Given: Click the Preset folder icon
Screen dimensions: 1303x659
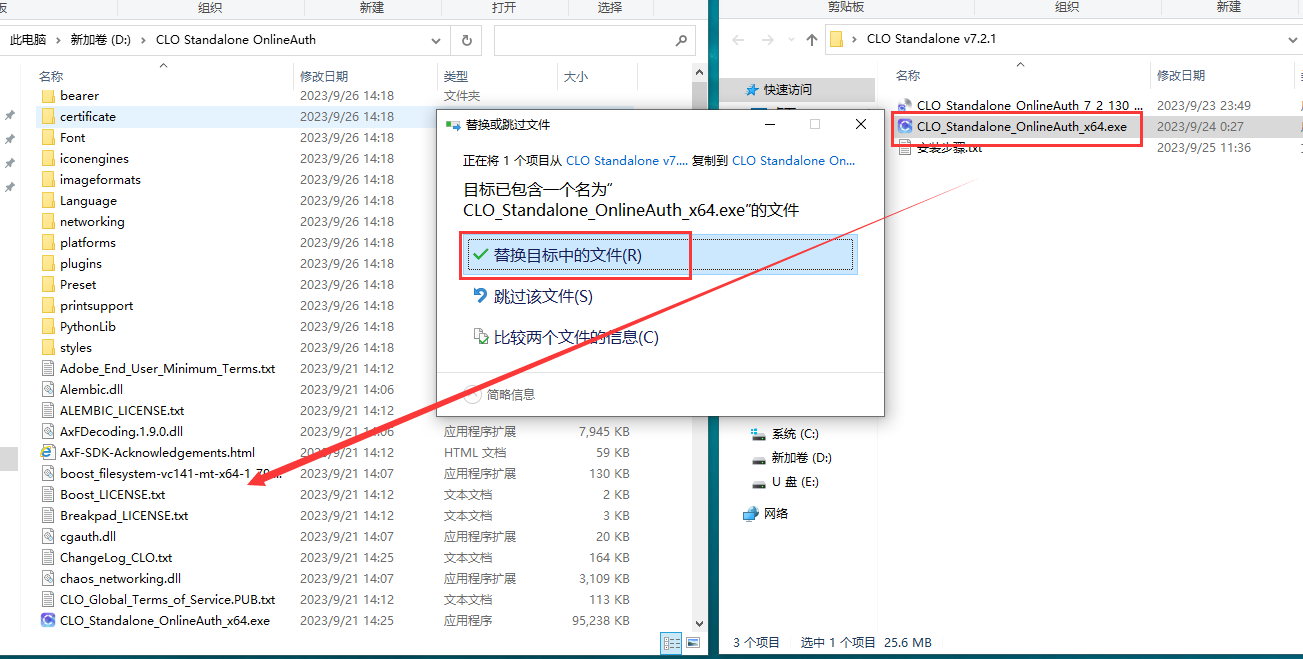Looking at the screenshot, I should (48, 285).
